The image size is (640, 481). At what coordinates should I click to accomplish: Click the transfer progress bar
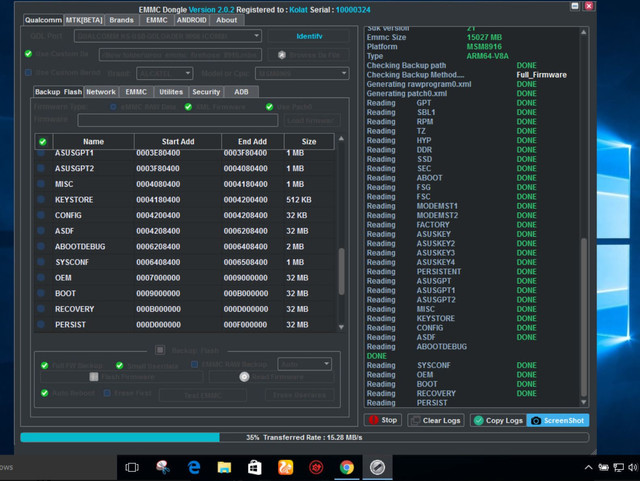[x=304, y=437]
